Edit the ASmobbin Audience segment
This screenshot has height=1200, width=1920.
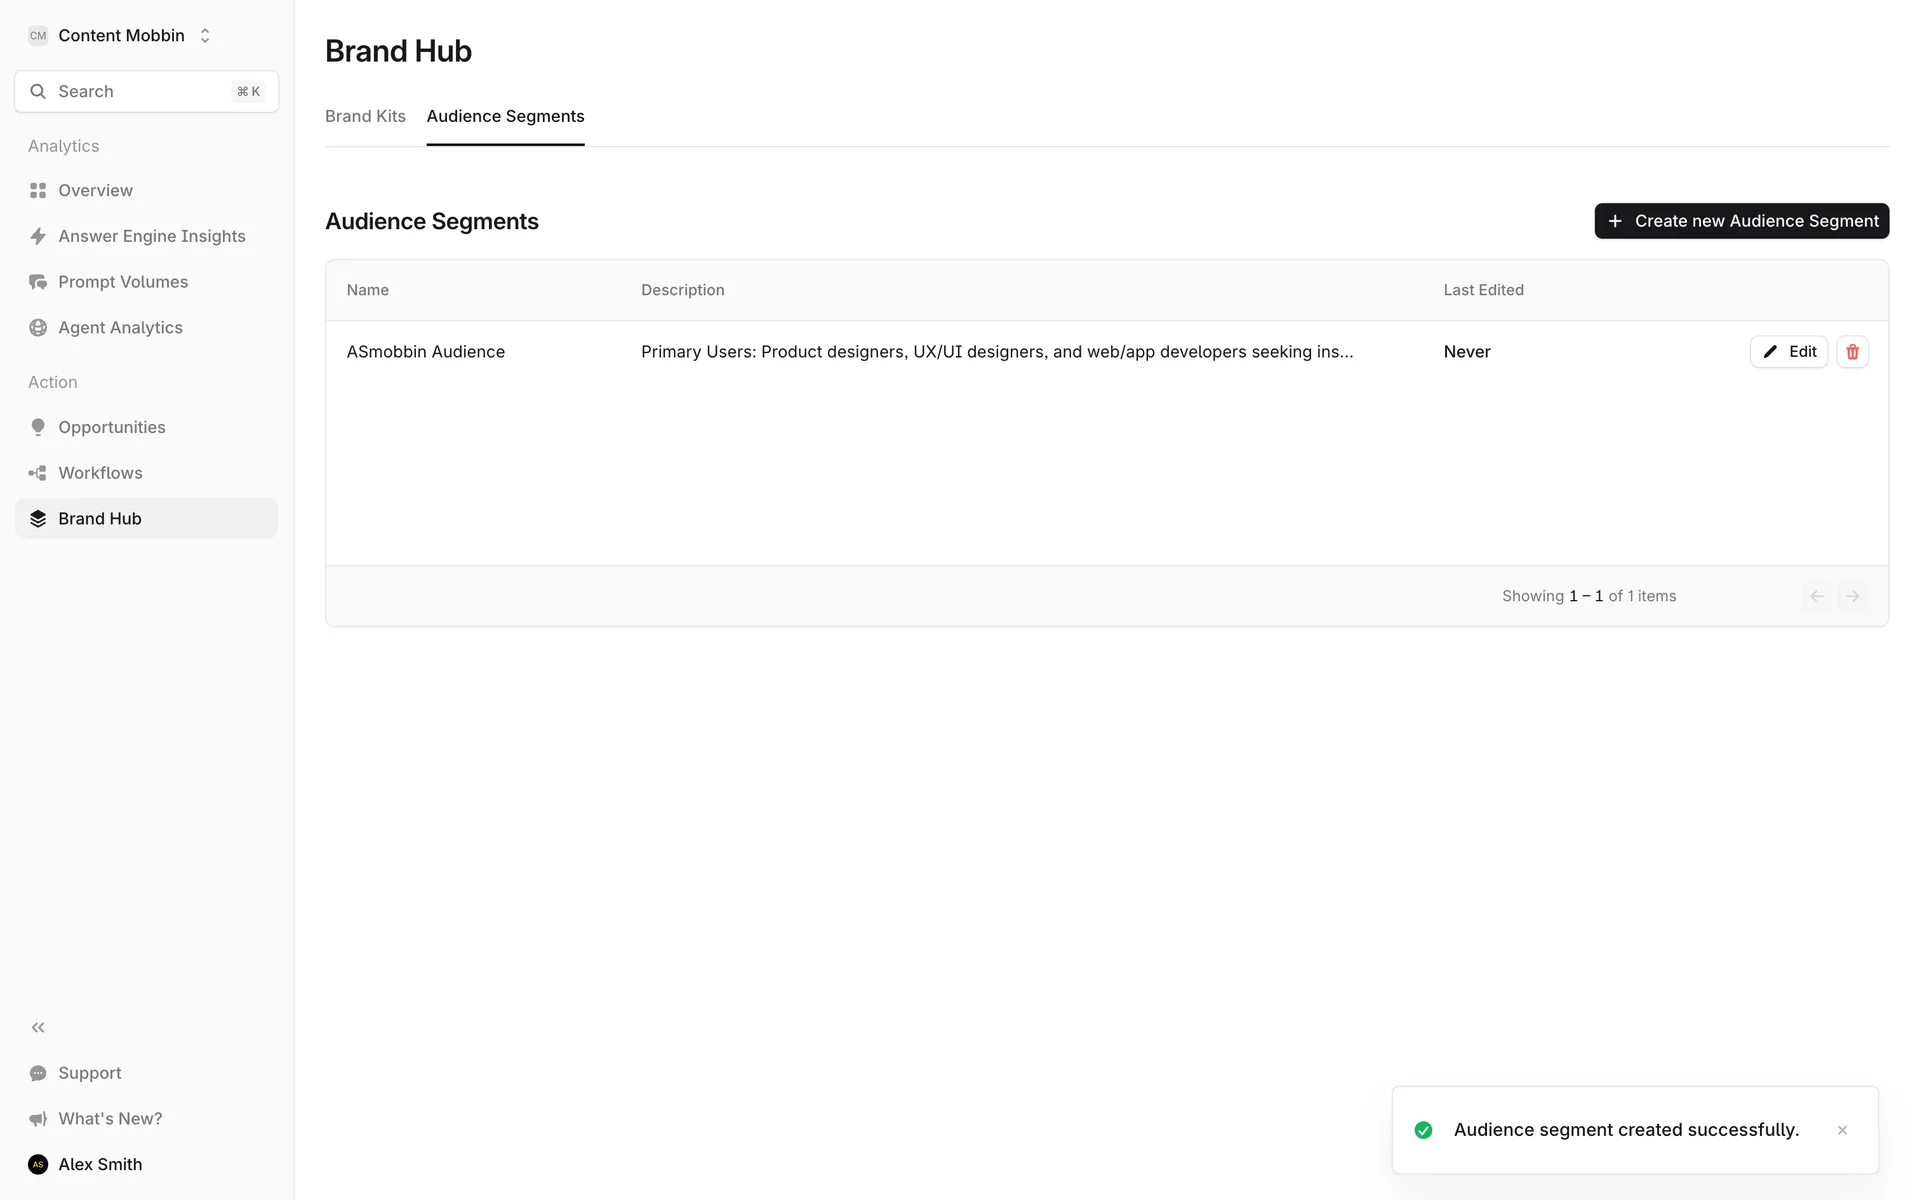point(1788,352)
